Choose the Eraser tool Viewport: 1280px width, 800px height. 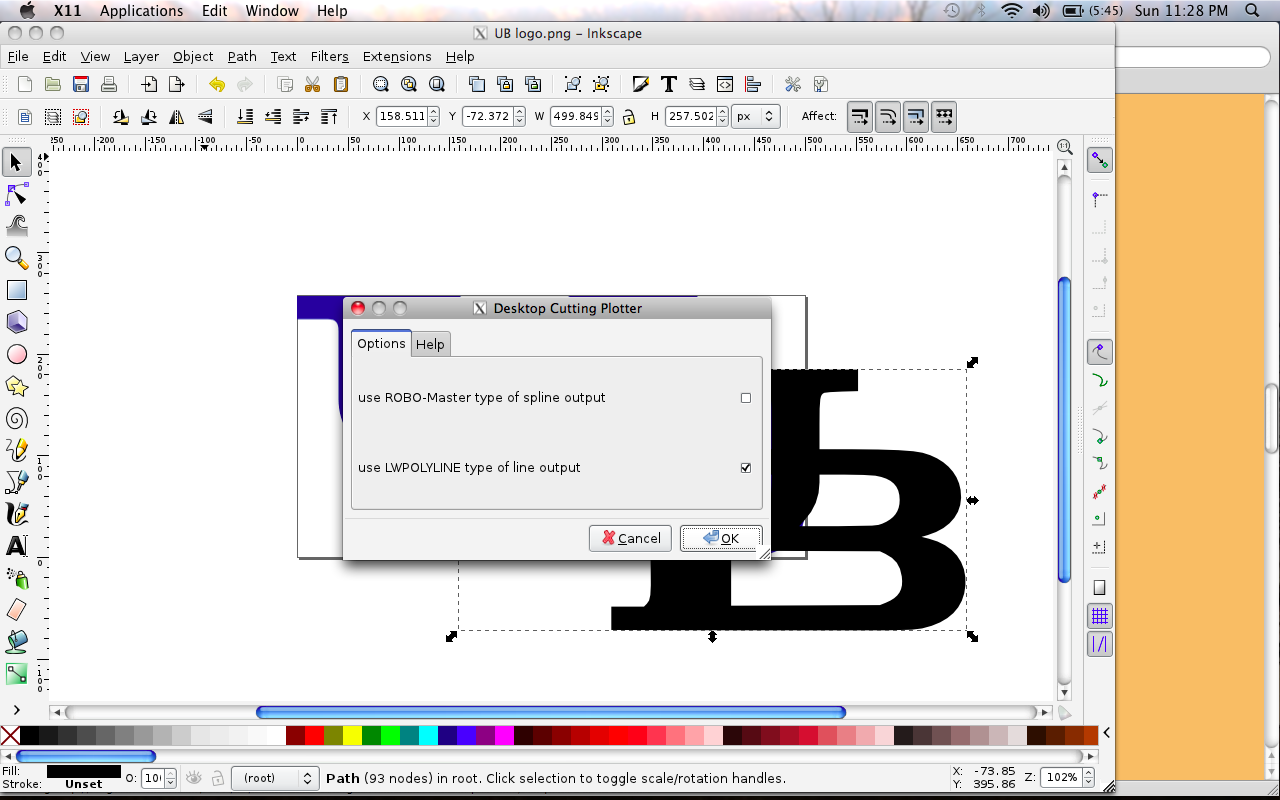[x=17, y=610]
